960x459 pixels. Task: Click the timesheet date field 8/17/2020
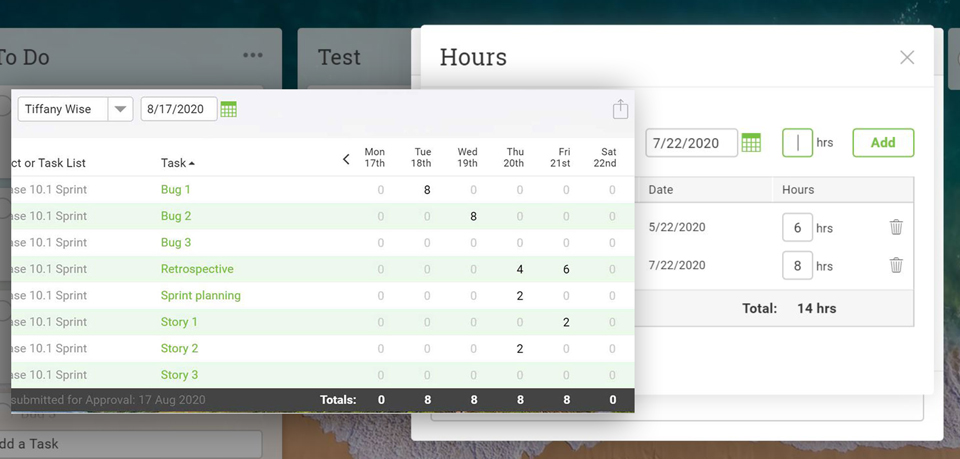[x=179, y=109]
